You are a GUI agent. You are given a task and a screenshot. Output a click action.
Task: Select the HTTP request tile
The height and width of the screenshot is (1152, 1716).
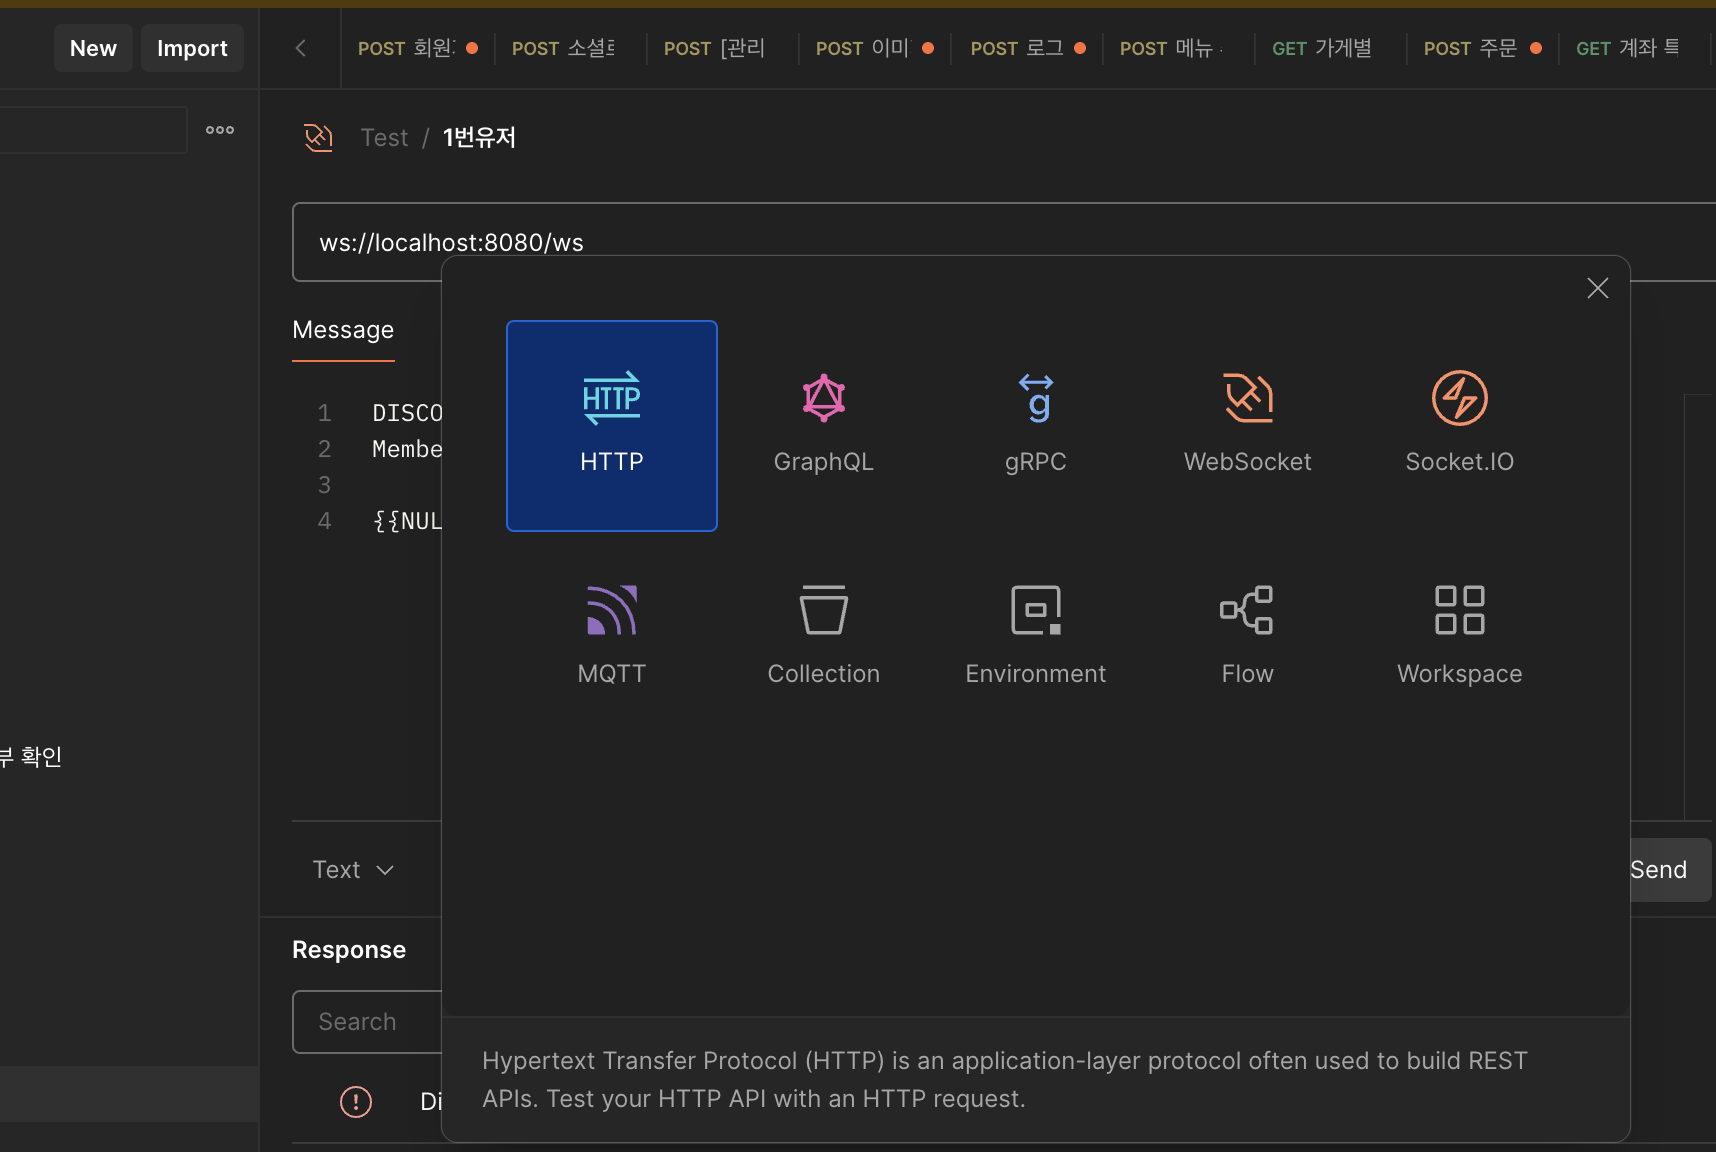pyautogui.click(x=612, y=426)
